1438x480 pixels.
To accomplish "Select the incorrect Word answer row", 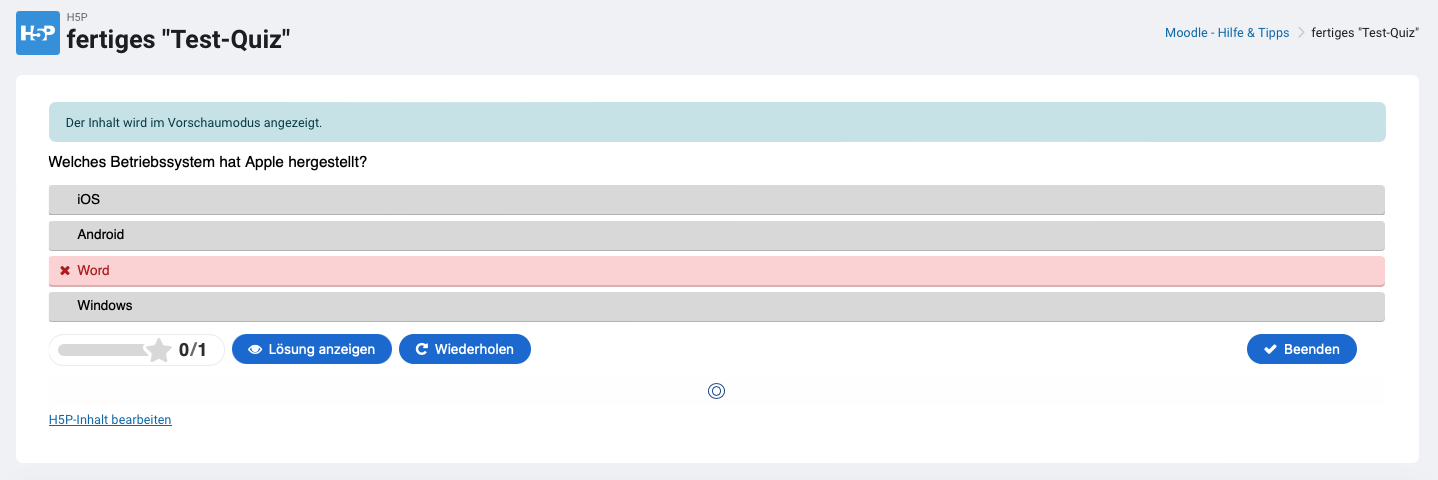I will click(716, 271).
